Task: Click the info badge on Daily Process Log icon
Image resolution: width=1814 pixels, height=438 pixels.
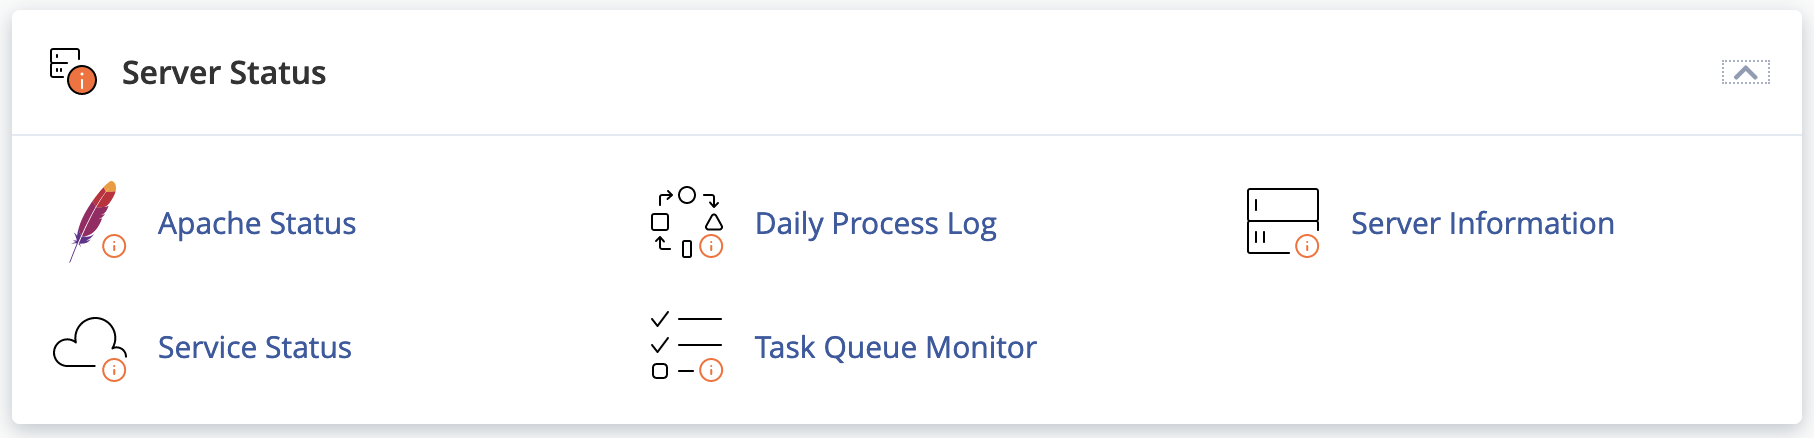Action: tap(711, 246)
